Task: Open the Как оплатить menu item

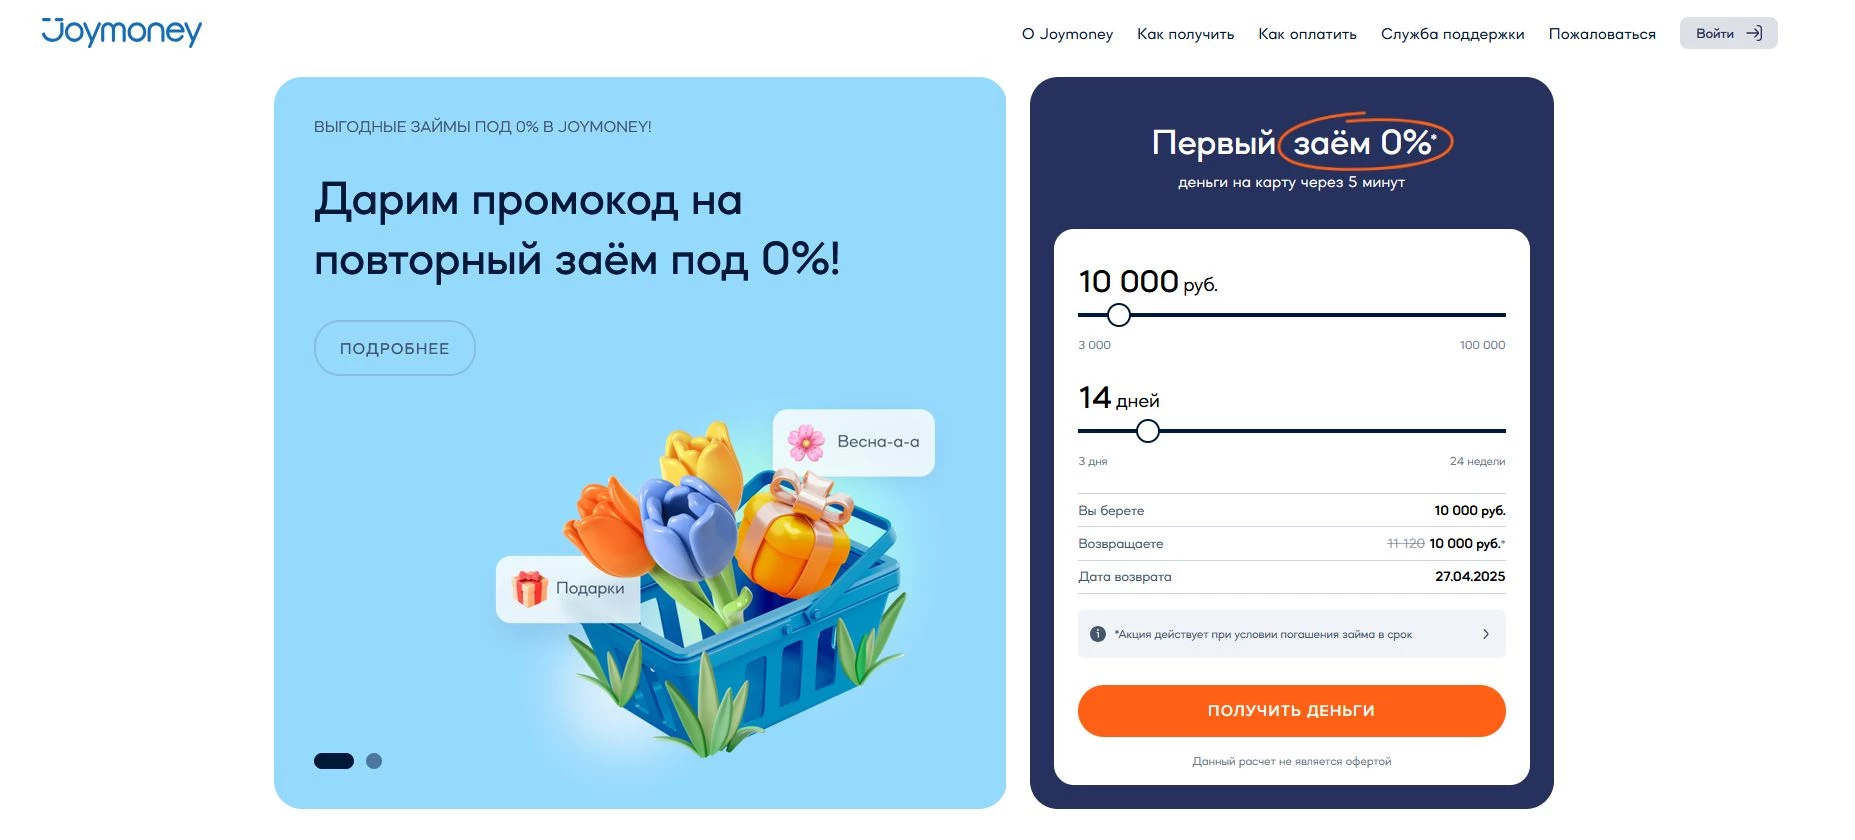Action: (x=1307, y=33)
